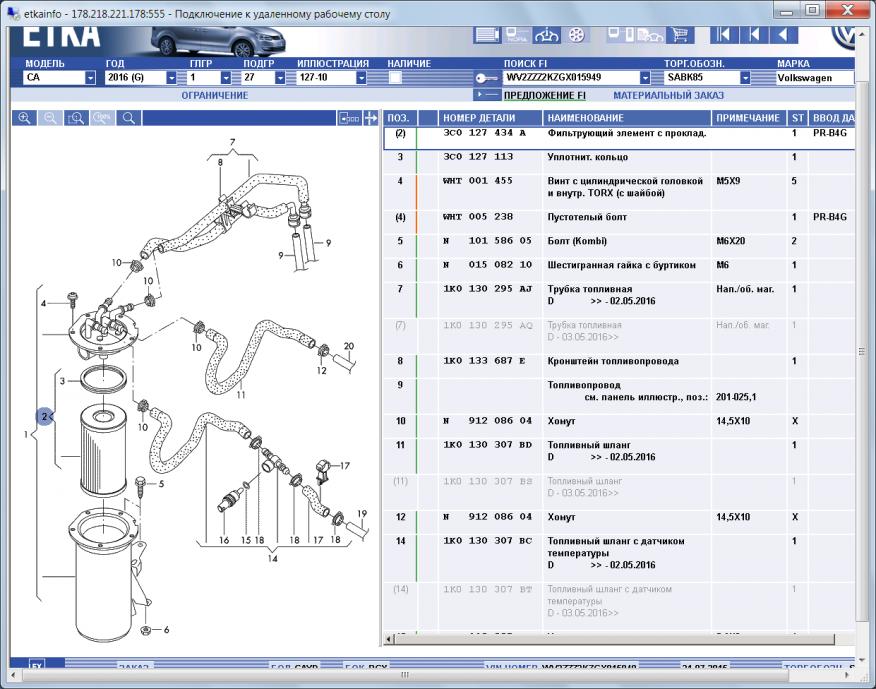Select row Болт (Kombi) N 101 586 05

pyautogui.click(x=619, y=245)
